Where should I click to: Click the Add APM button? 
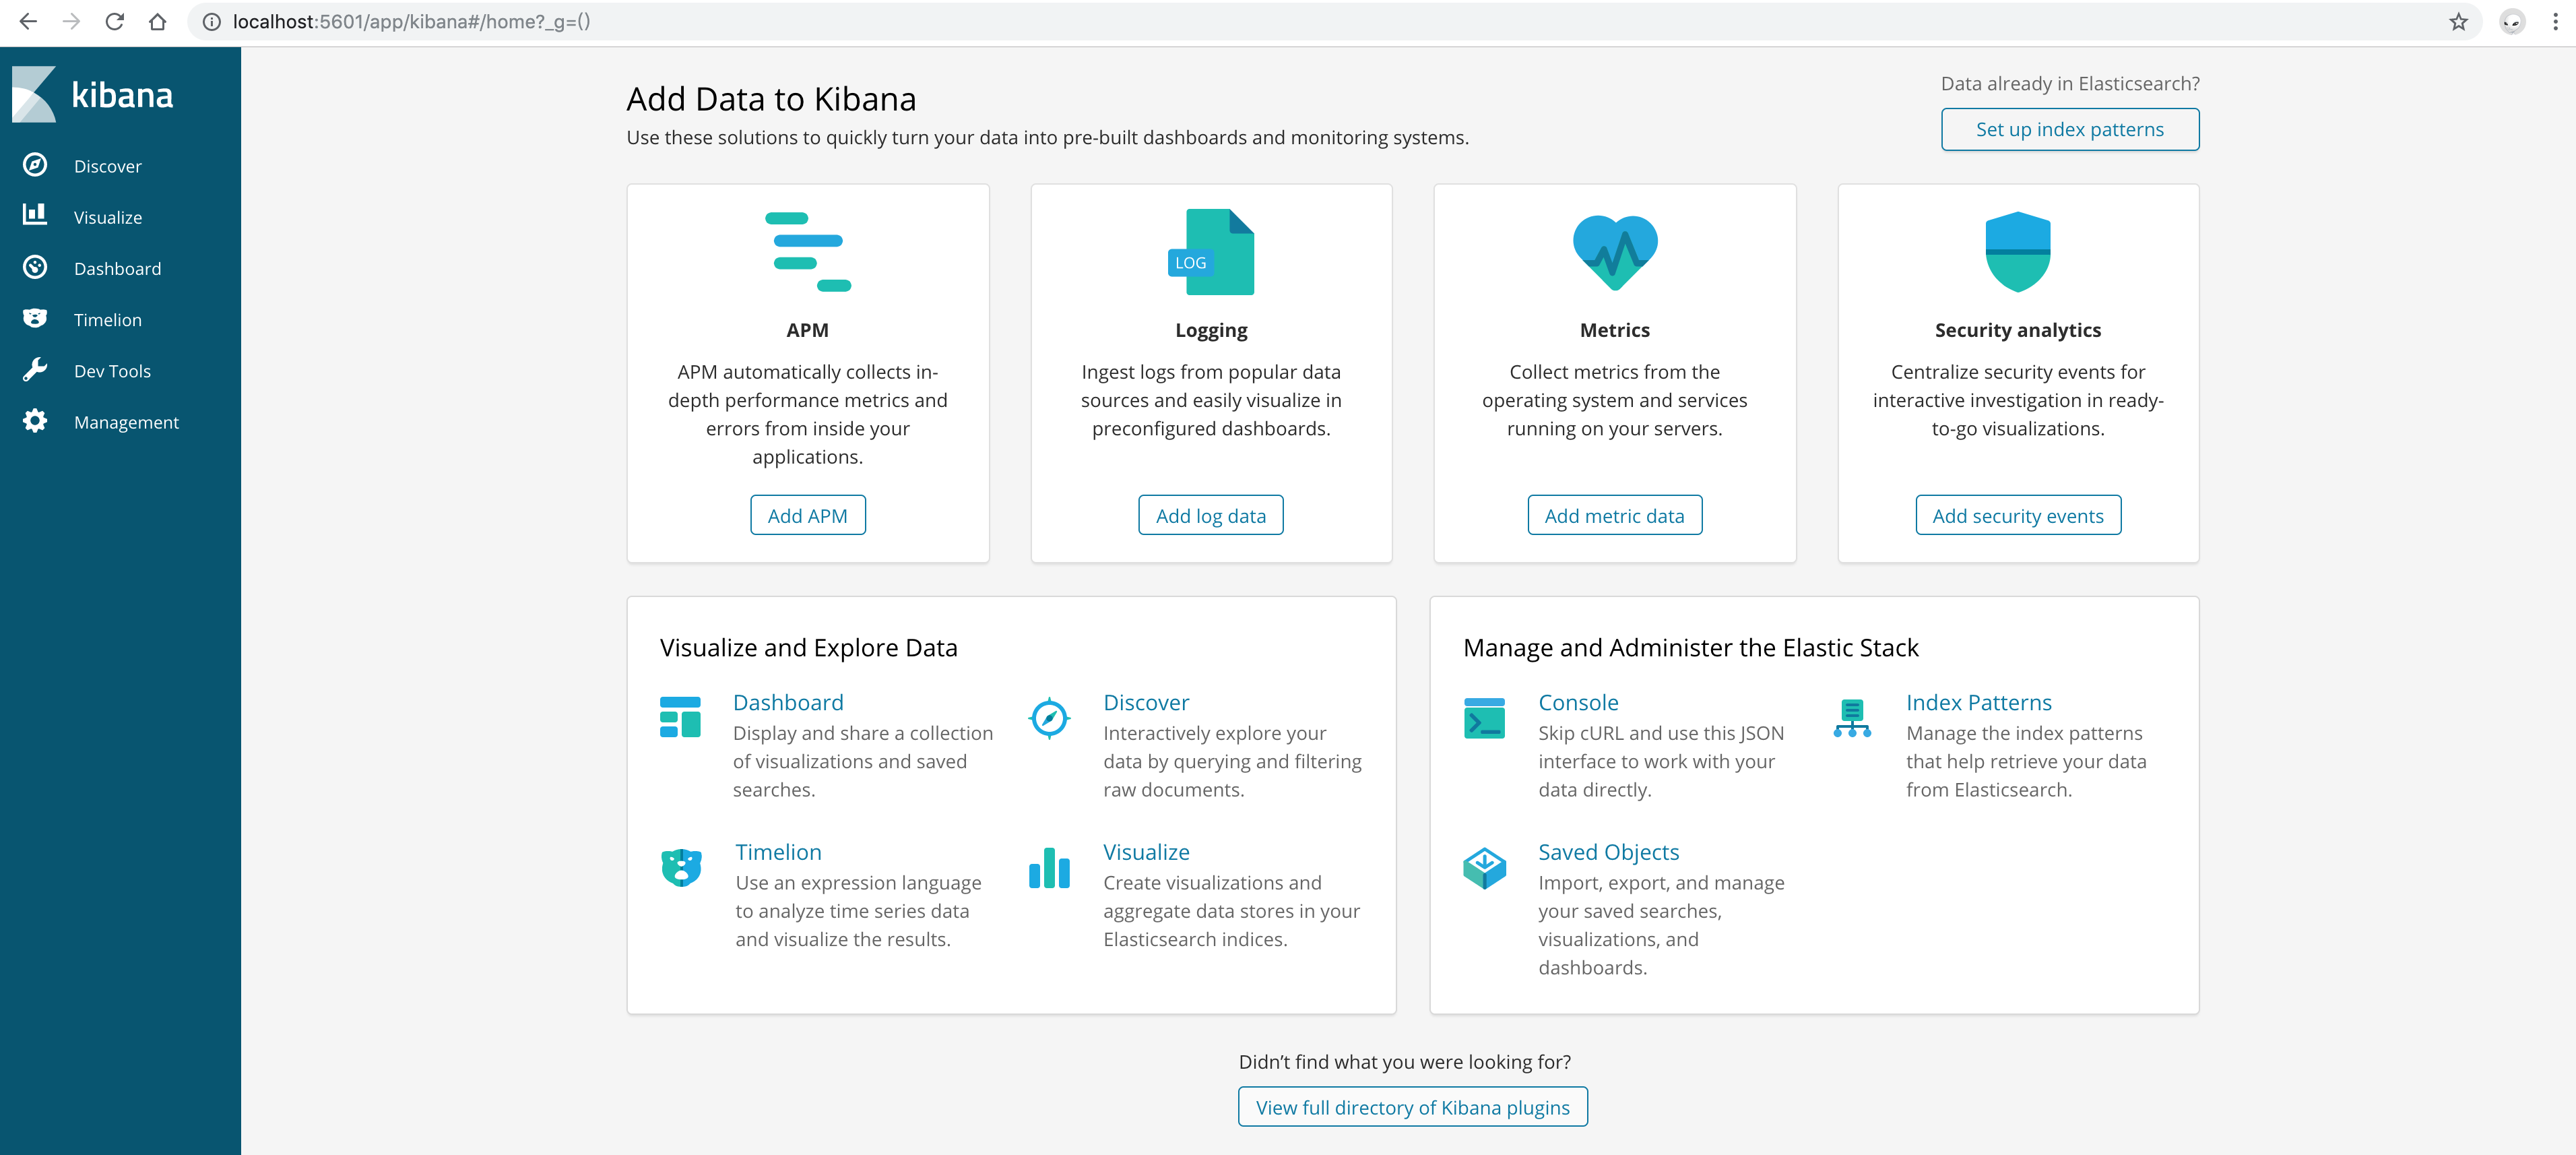tap(807, 515)
